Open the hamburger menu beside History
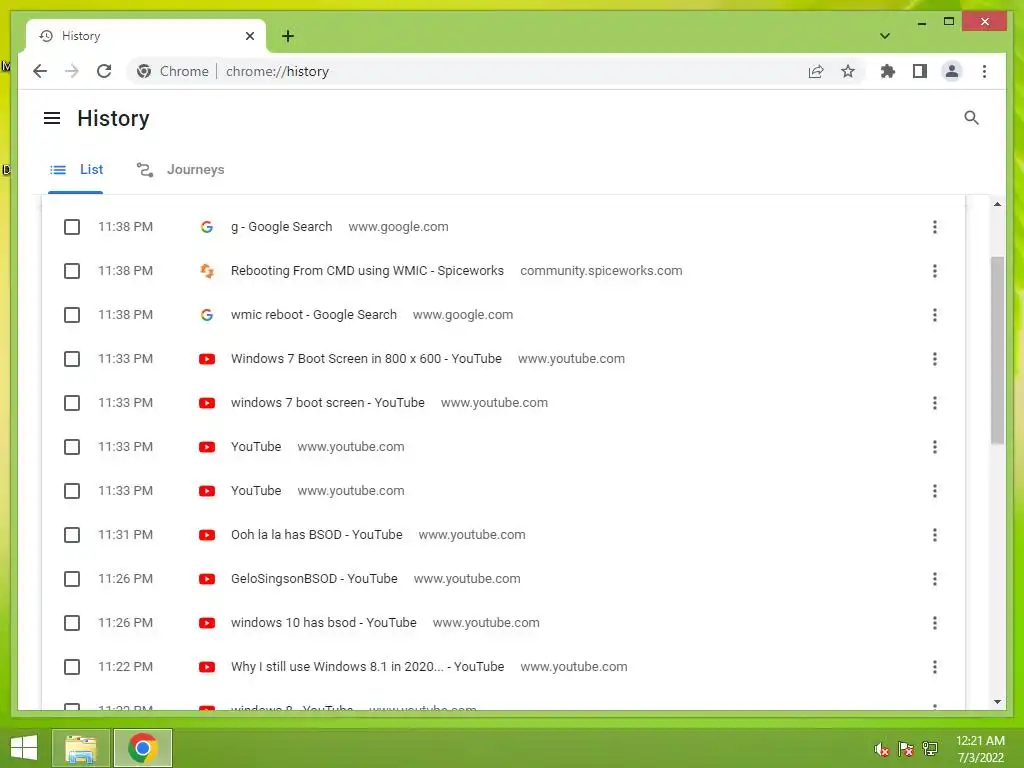The height and width of the screenshot is (768, 1024). tap(52, 118)
